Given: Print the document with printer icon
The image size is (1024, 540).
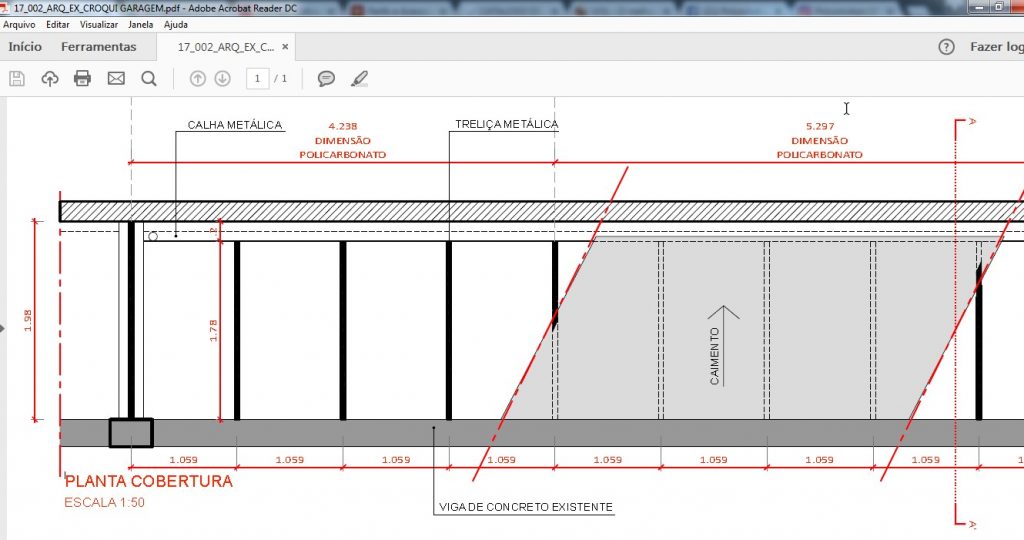Looking at the screenshot, I should click(82, 79).
